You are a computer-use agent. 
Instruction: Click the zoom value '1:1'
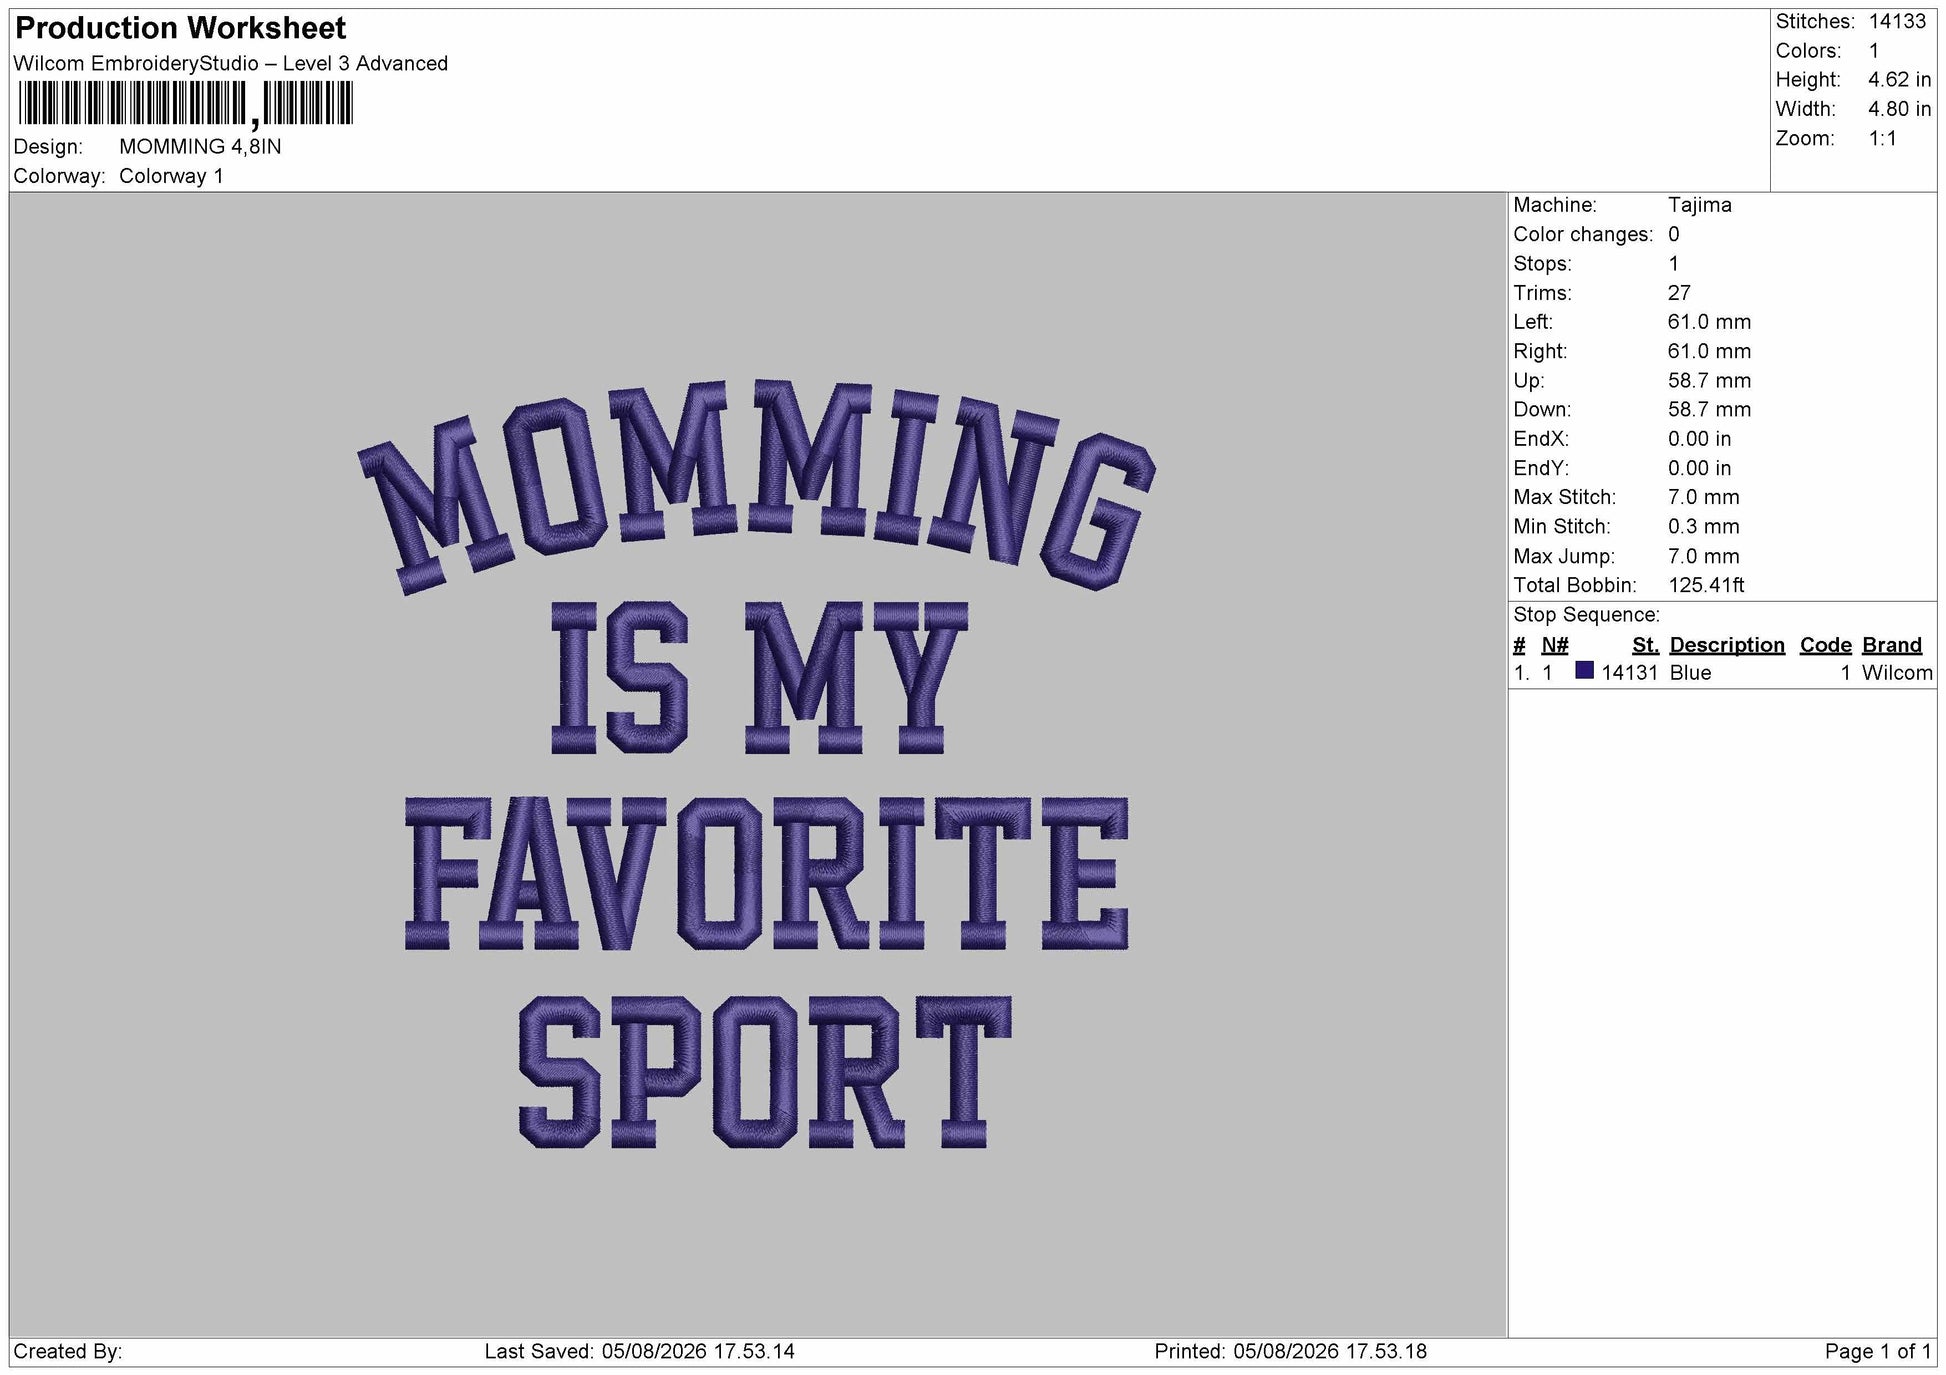pyautogui.click(x=1882, y=139)
